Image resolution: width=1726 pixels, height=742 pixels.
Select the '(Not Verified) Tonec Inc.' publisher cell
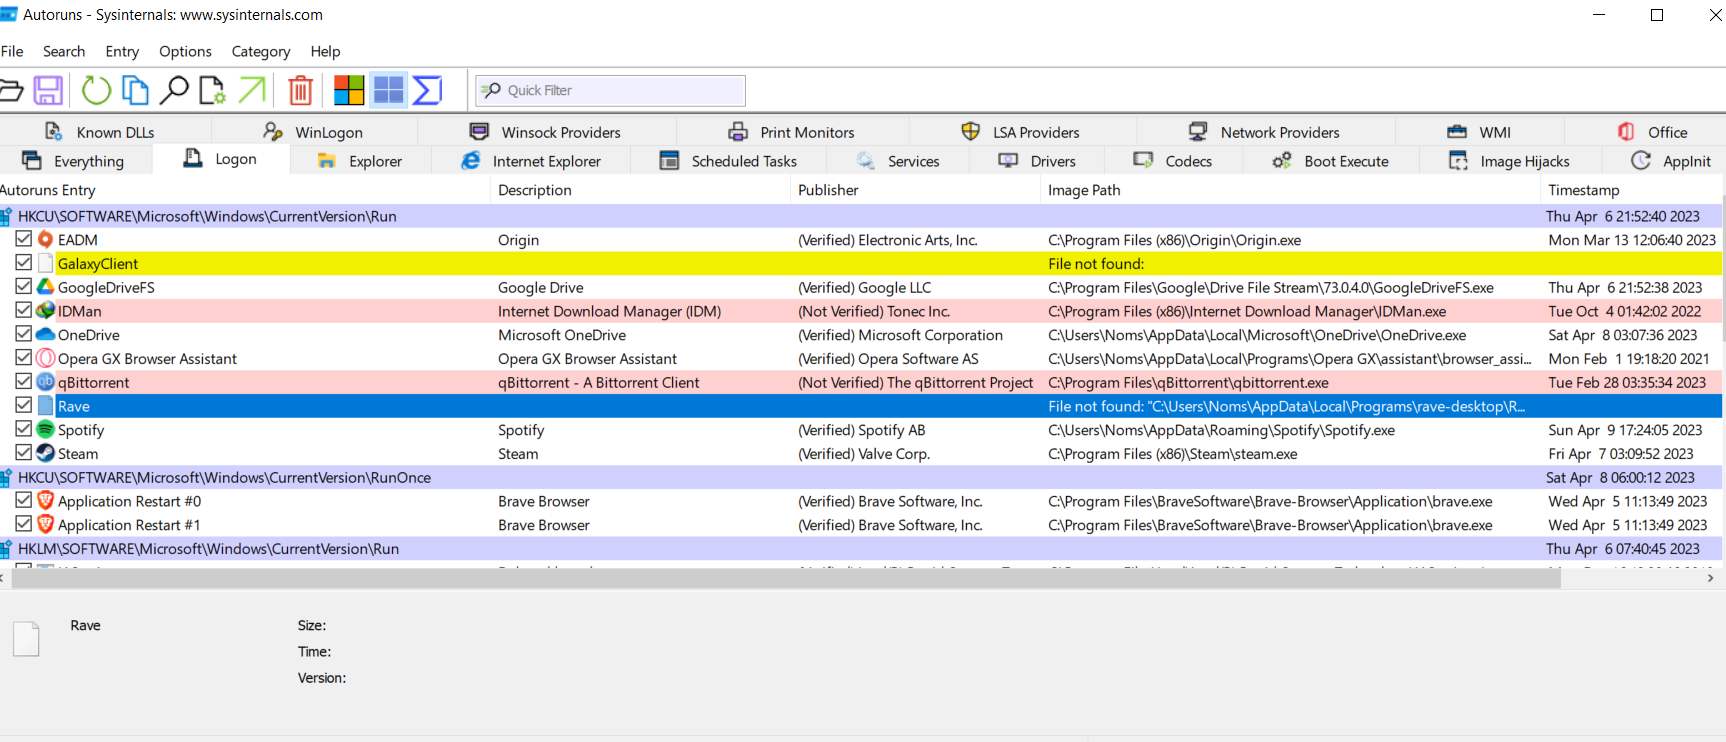(x=874, y=311)
